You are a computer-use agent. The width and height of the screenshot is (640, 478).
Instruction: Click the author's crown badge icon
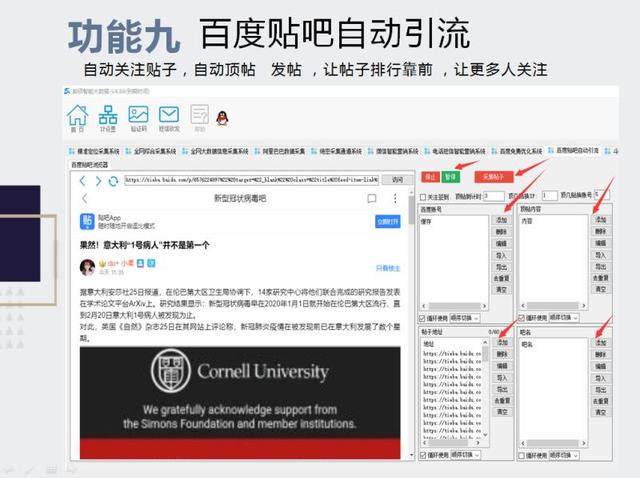[x=102, y=264]
